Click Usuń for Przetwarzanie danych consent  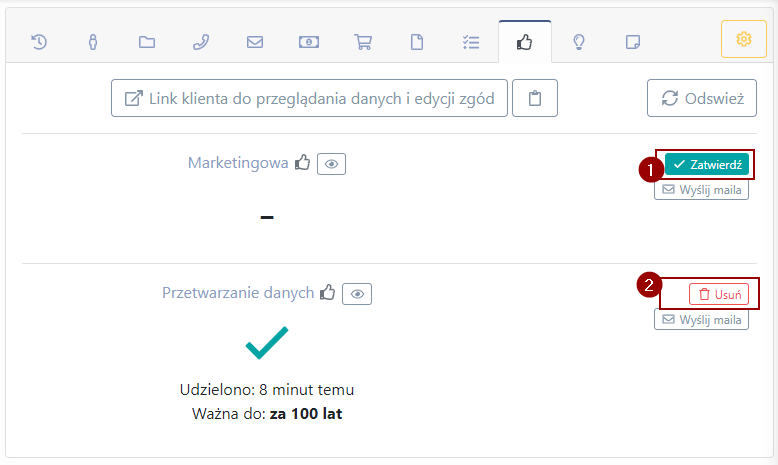[719, 294]
